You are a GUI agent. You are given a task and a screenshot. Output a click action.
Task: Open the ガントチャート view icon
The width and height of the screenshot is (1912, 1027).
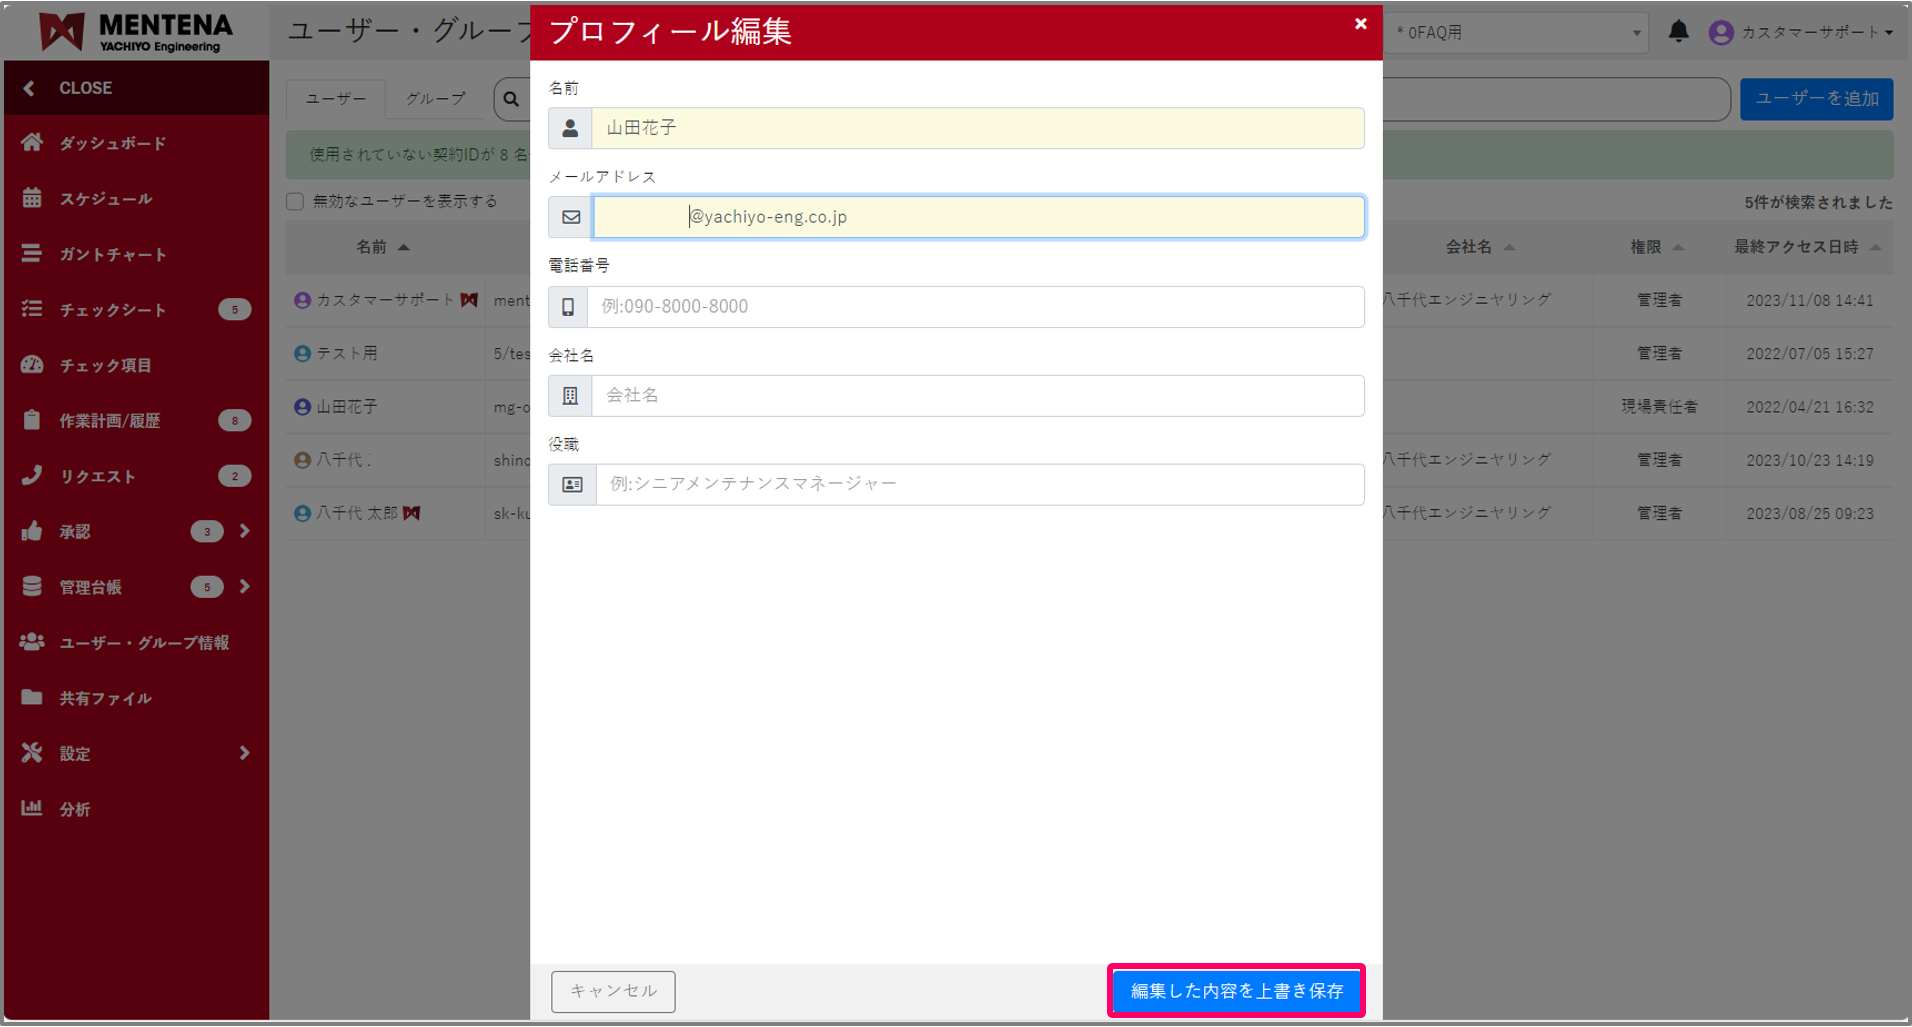pyautogui.click(x=33, y=254)
